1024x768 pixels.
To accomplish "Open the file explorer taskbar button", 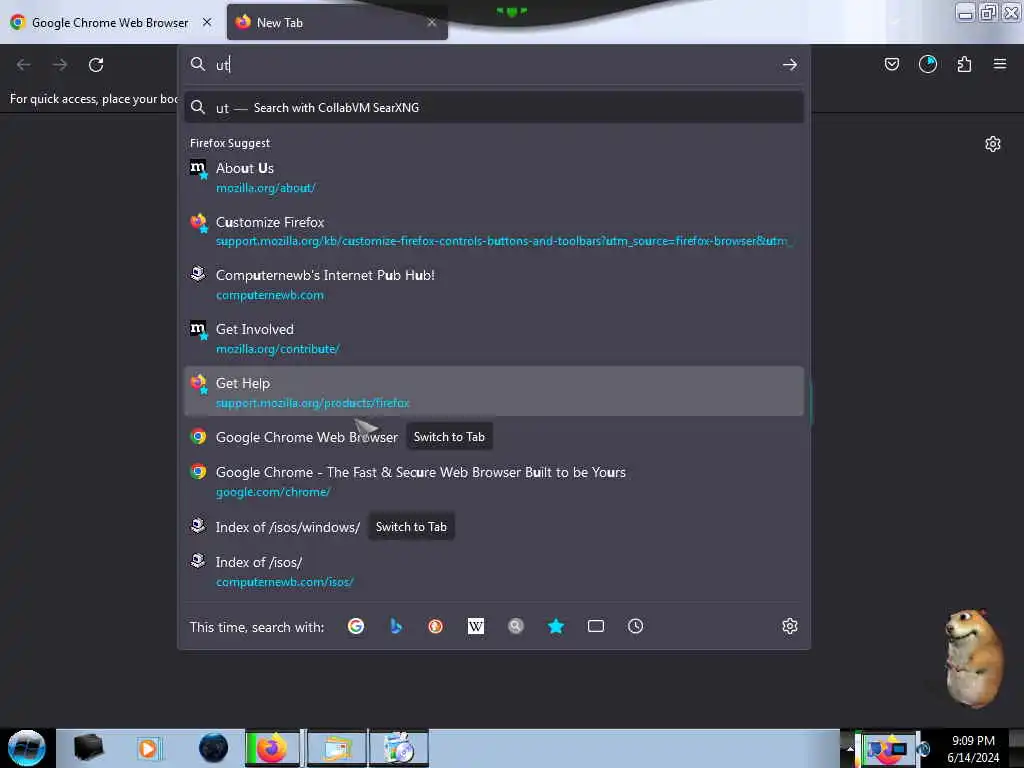I will 337,748.
